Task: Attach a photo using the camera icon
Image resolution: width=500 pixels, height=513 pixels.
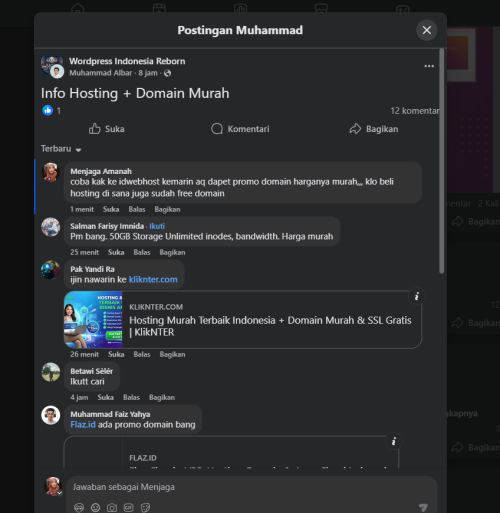Action: (x=112, y=508)
